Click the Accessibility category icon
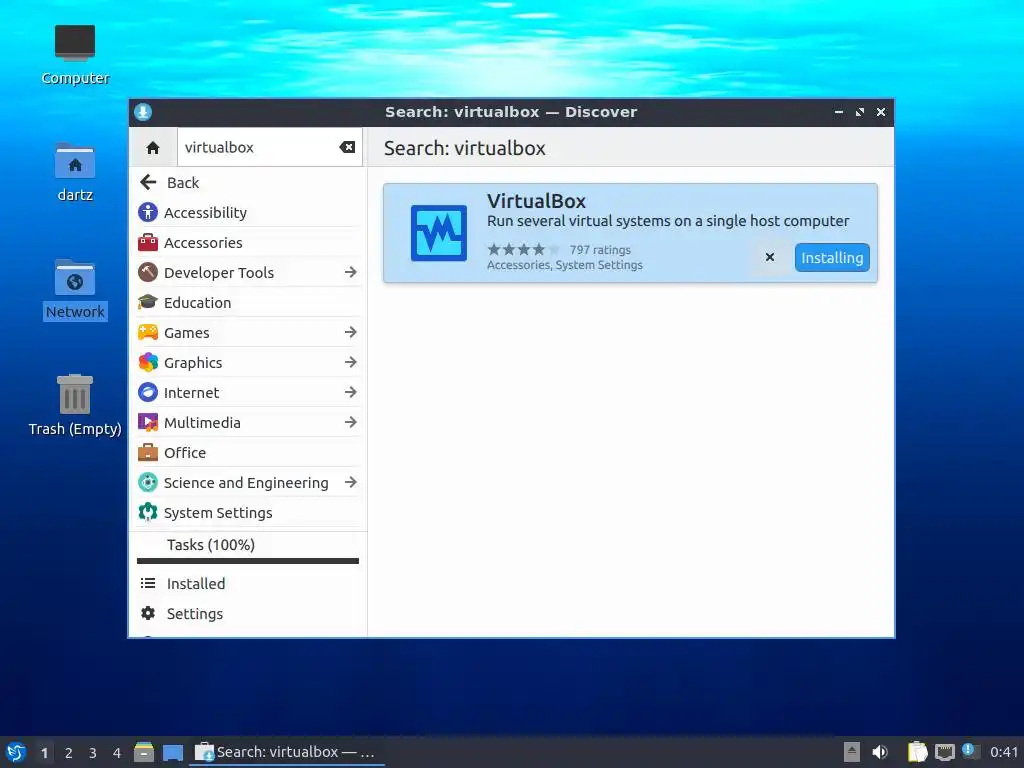This screenshot has height=768, width=1024. (x=148, y=212)
